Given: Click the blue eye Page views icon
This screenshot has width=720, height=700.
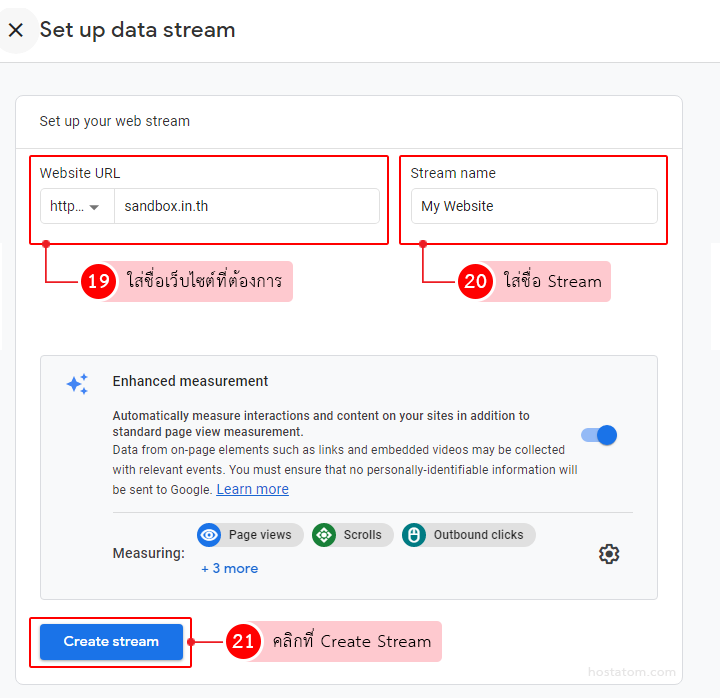Looking at the screenshot, I should [x=209, y=535].
